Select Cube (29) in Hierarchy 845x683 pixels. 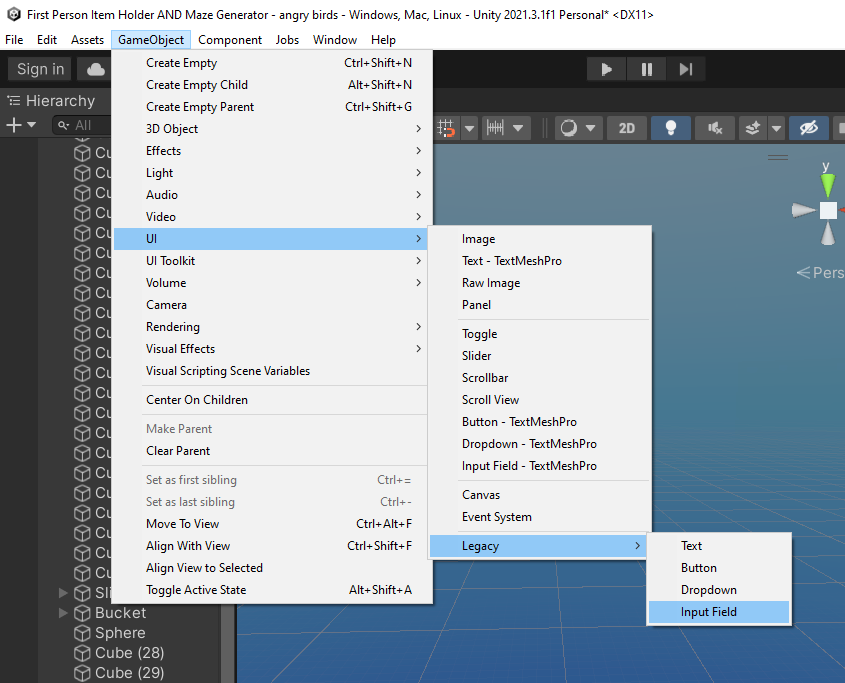(x=129, y=673)
